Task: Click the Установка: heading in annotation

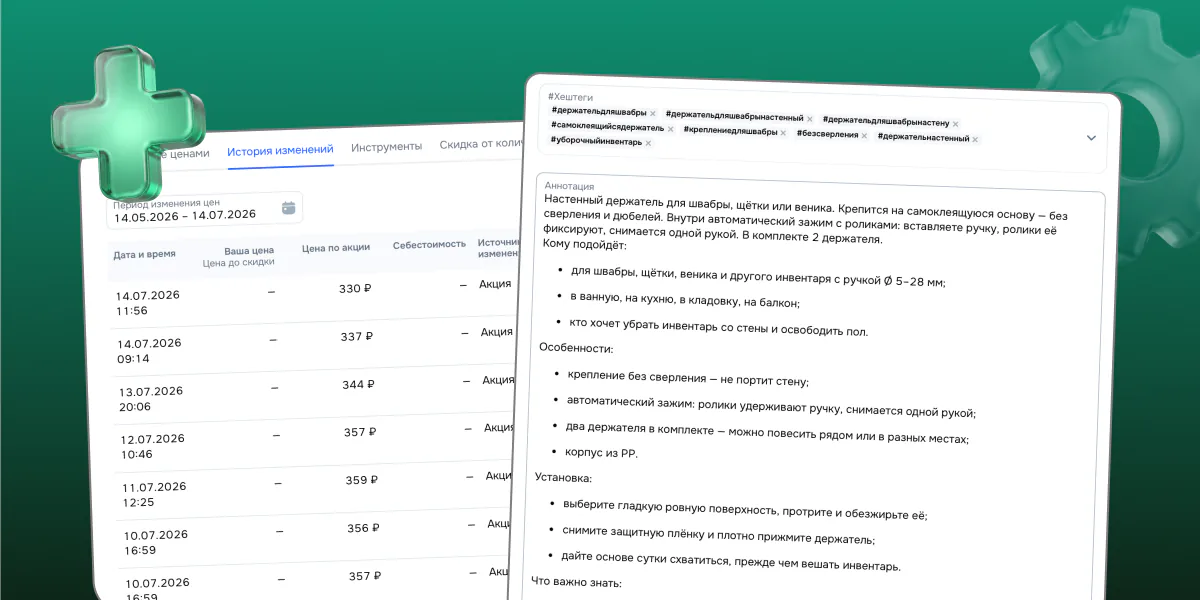Action: (x=563, y=478)
